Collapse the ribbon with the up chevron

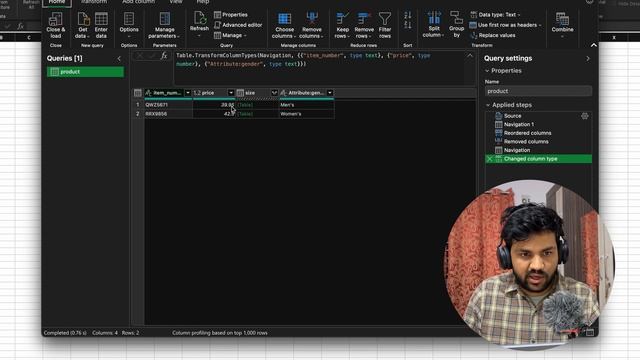click(593, 45)
